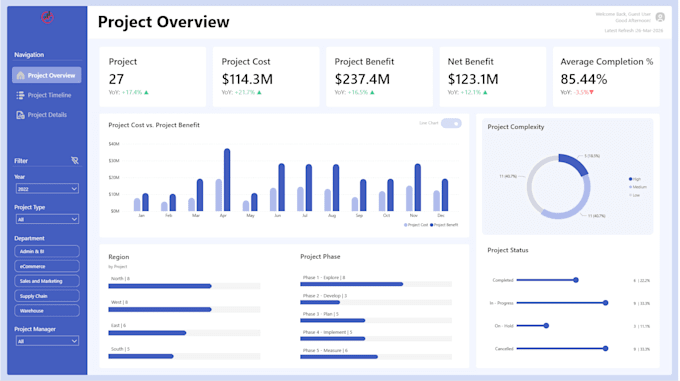Select the Phase 2 - Develop bar
The height and width of the screenshot is (381, 680).
click(320, 303)
